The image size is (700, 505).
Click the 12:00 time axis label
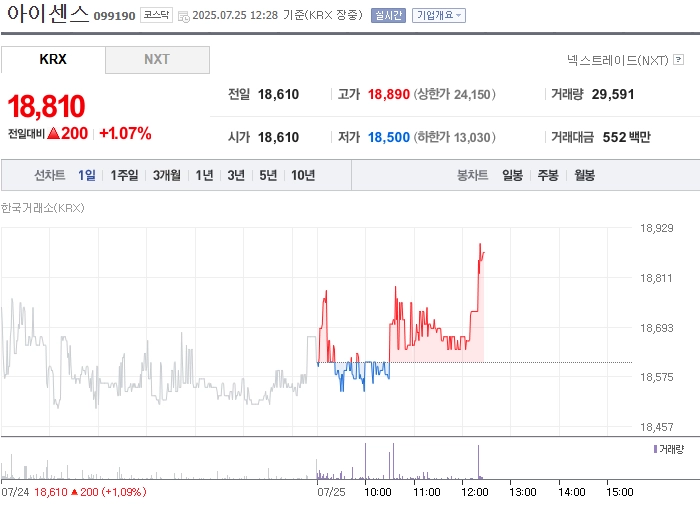475,492
